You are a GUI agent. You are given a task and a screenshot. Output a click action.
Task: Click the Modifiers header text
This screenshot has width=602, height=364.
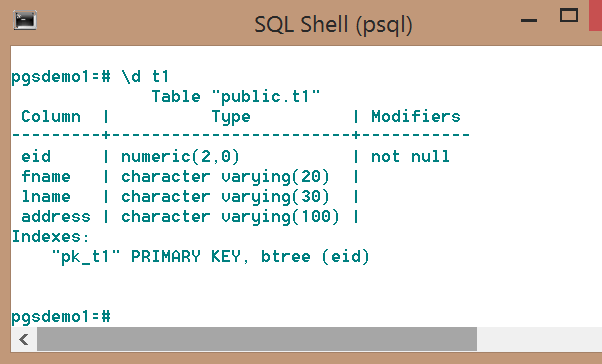[415, 117]
